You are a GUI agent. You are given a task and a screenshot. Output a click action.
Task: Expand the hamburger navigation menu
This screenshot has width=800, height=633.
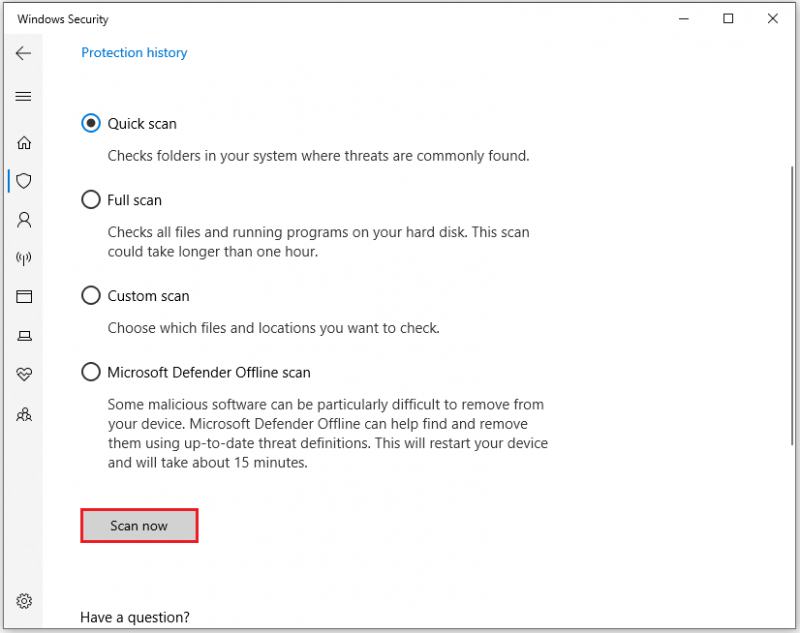[23, 96]
